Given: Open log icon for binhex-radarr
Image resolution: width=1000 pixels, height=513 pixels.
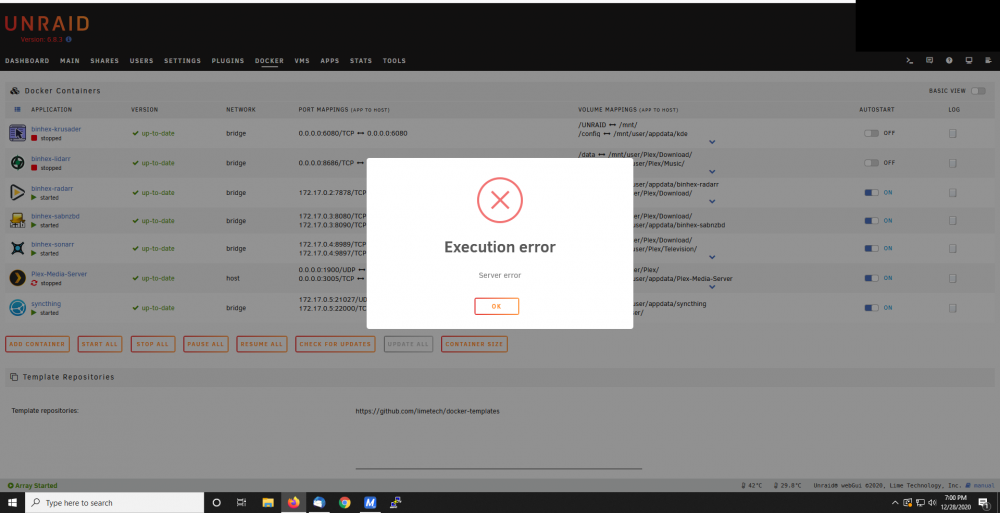Looking at the screenshot, I should 953,192.
